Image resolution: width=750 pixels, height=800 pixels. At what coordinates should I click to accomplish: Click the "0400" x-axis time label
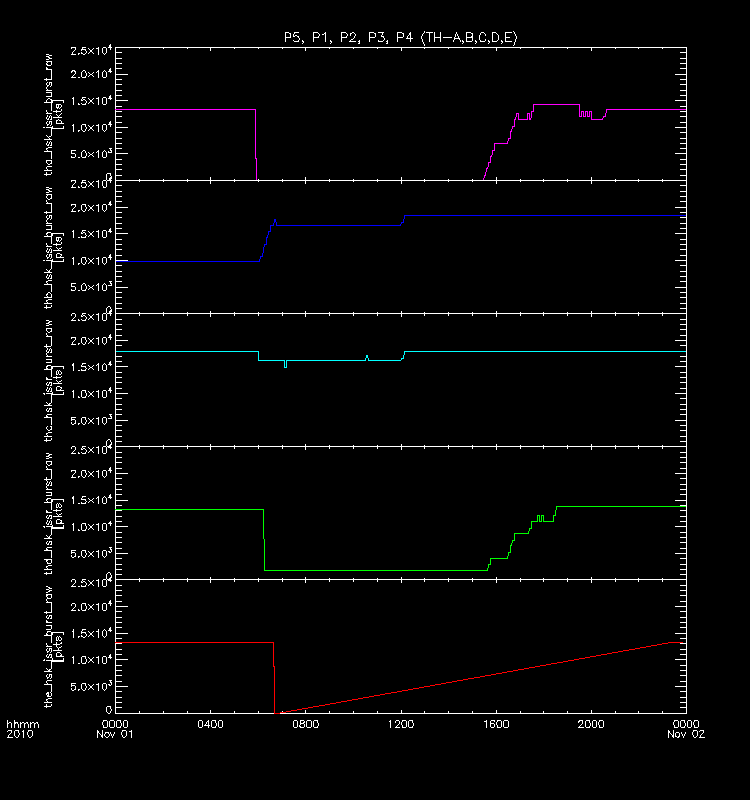click(x=210, y=724)
